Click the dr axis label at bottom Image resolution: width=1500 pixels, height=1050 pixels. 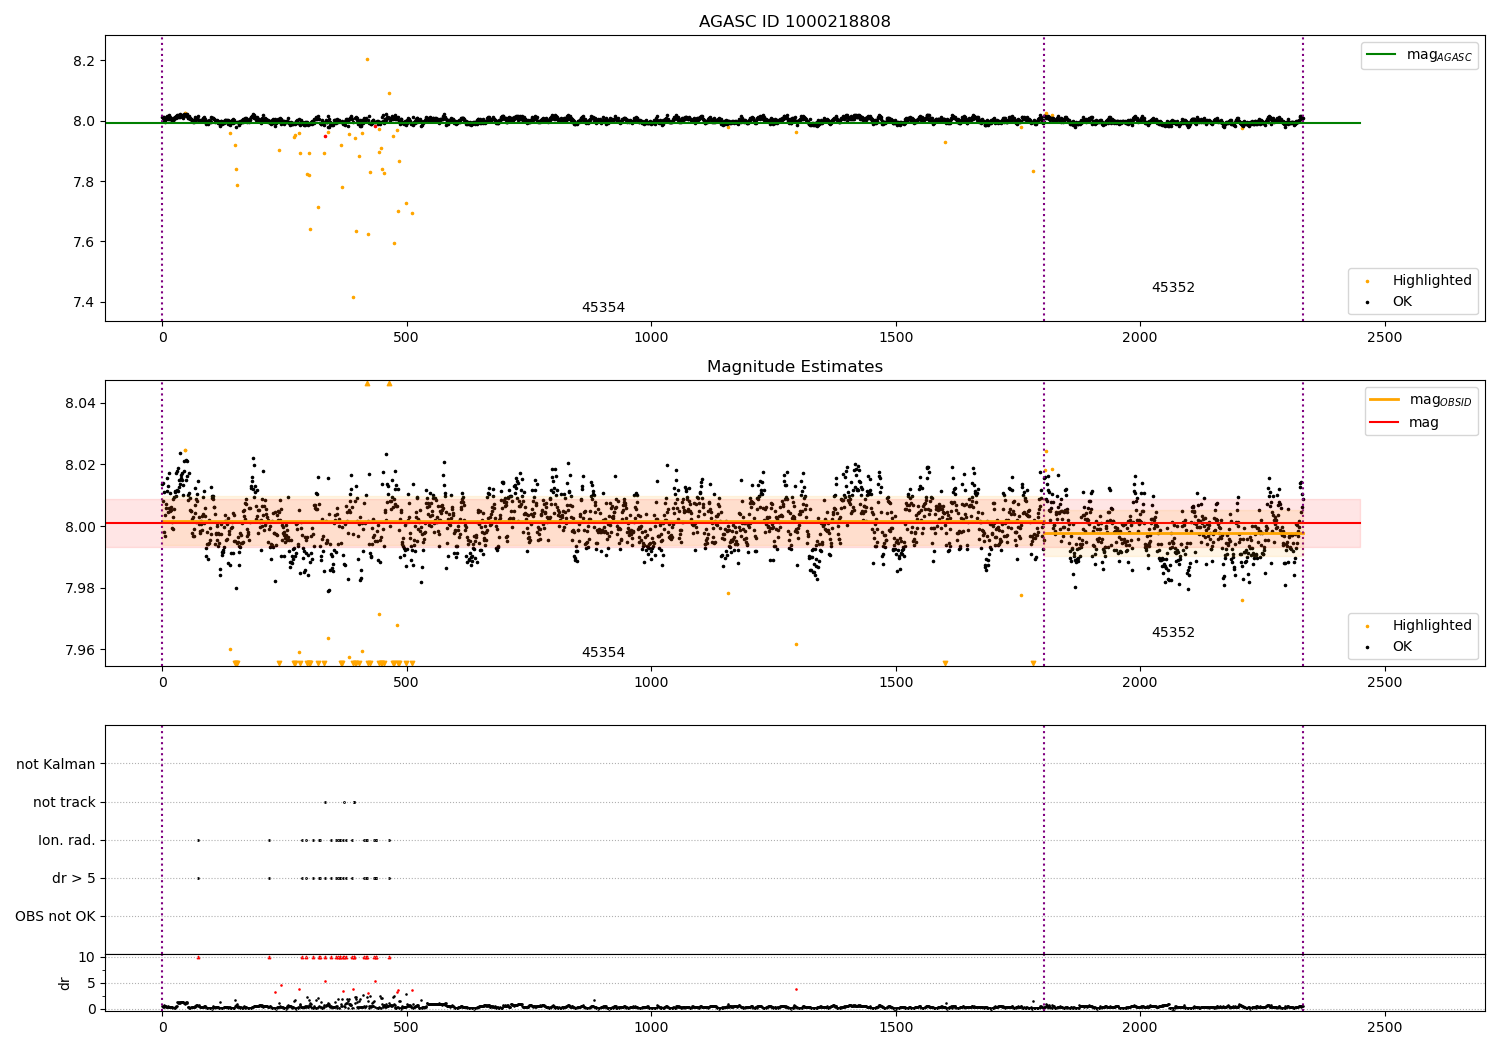click(x=65, y=983)
